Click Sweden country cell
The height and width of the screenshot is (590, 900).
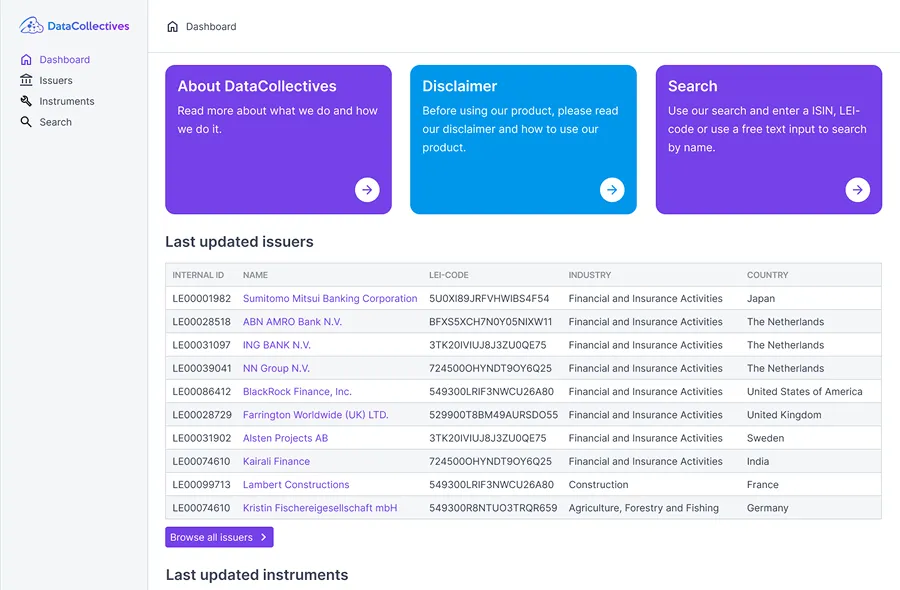tap(765, 438)
